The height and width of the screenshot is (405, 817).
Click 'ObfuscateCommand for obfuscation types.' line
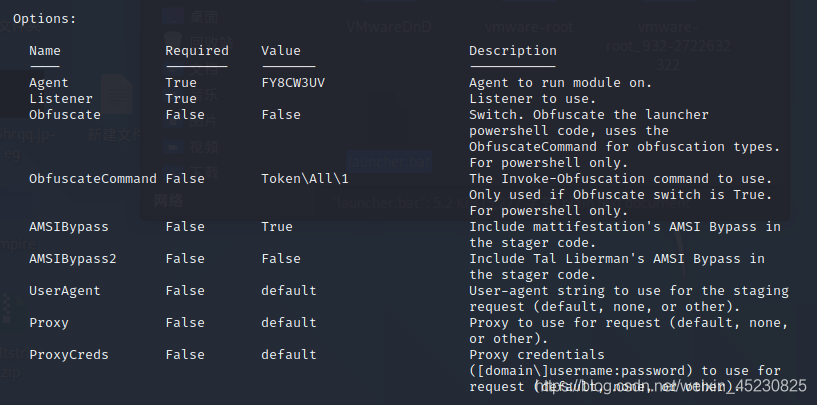625,147
